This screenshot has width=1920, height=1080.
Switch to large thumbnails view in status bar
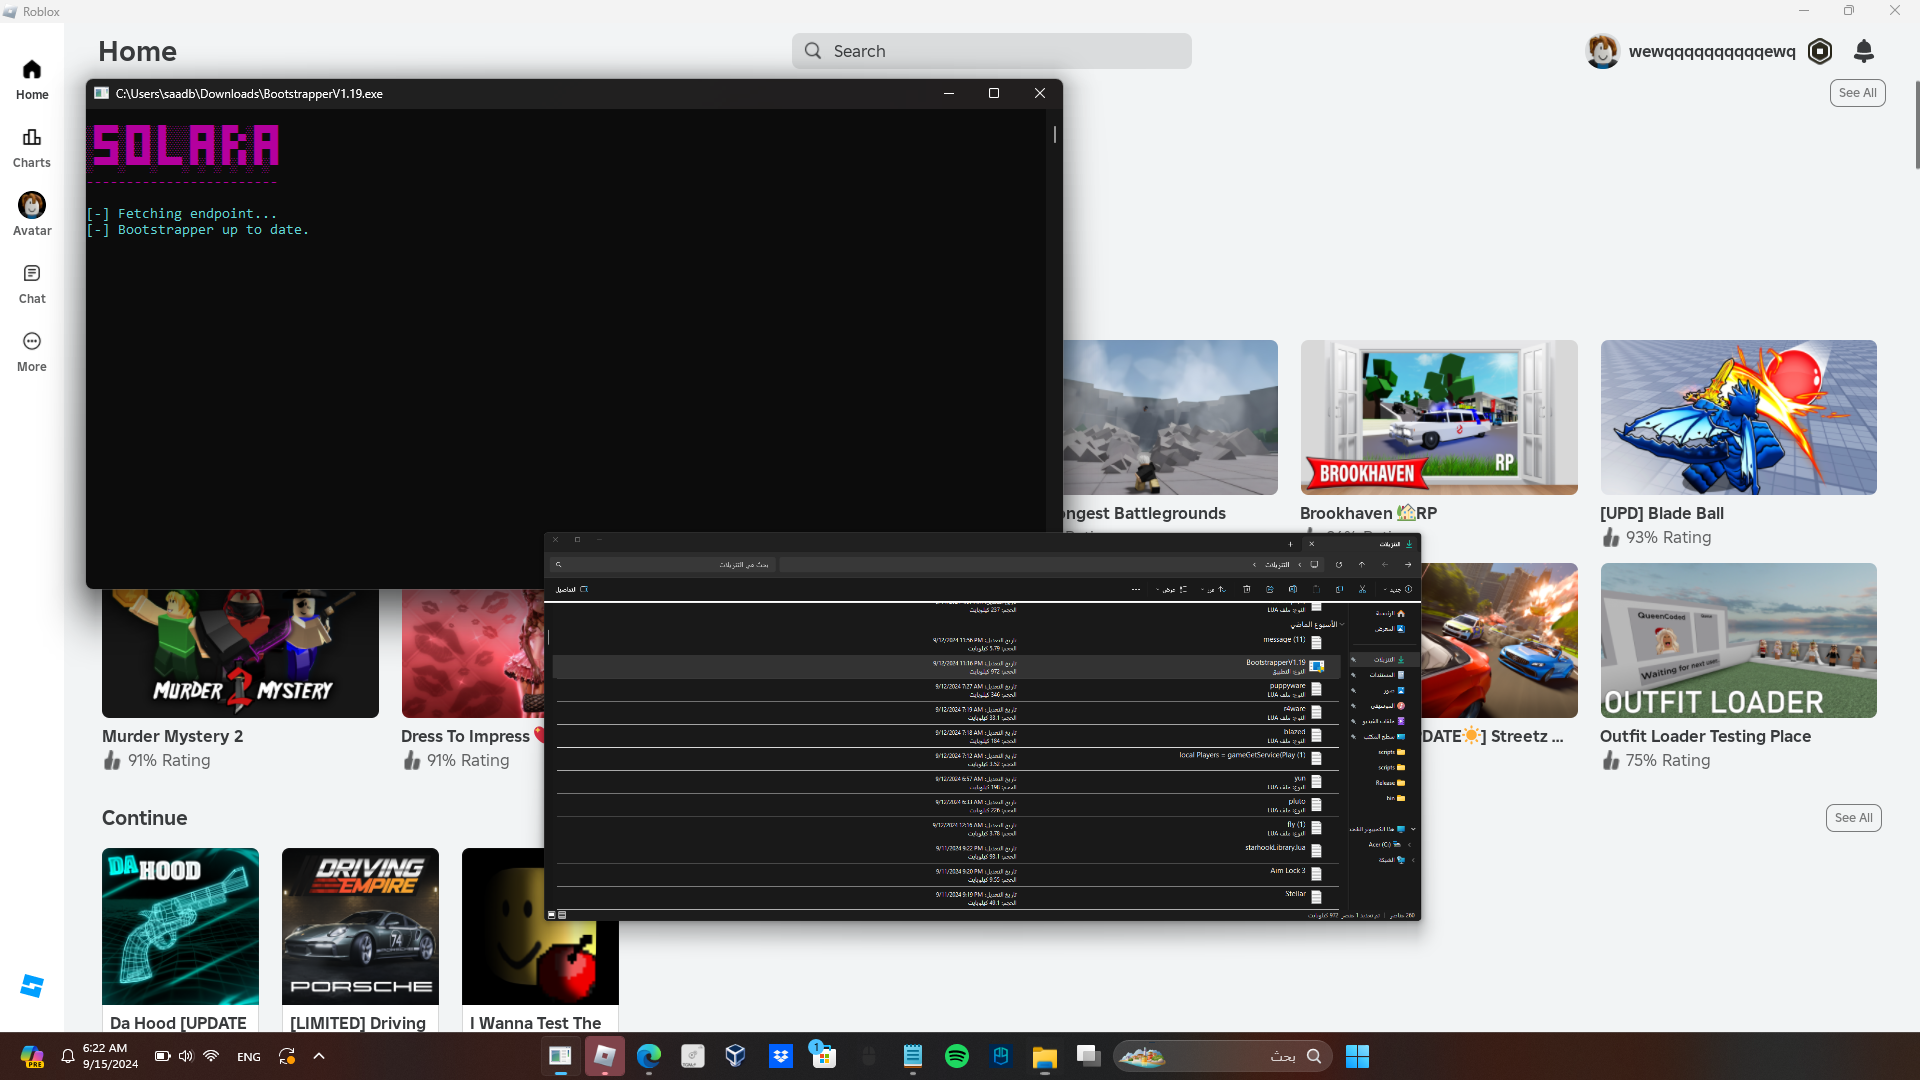pyautogui.click(x=551, y=914)
